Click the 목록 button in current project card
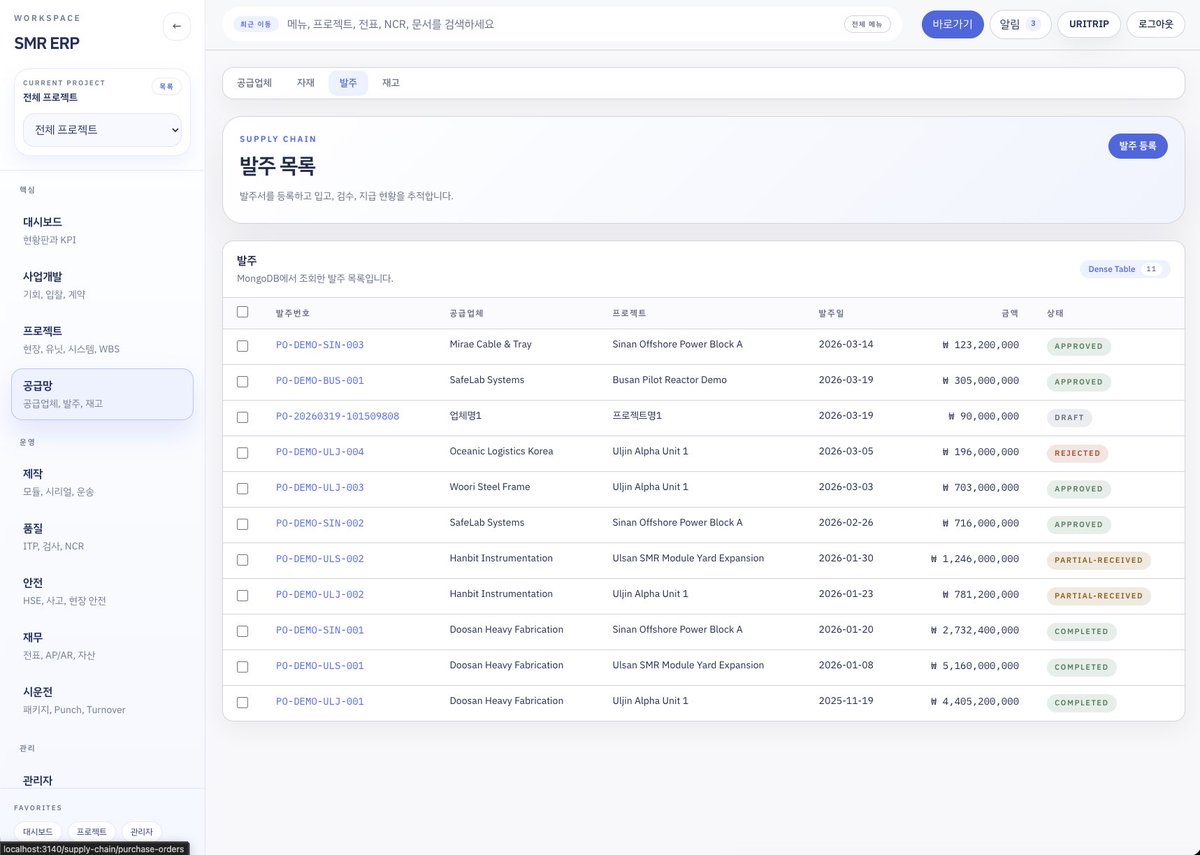 pyautogui.click(x=166, y=87)
